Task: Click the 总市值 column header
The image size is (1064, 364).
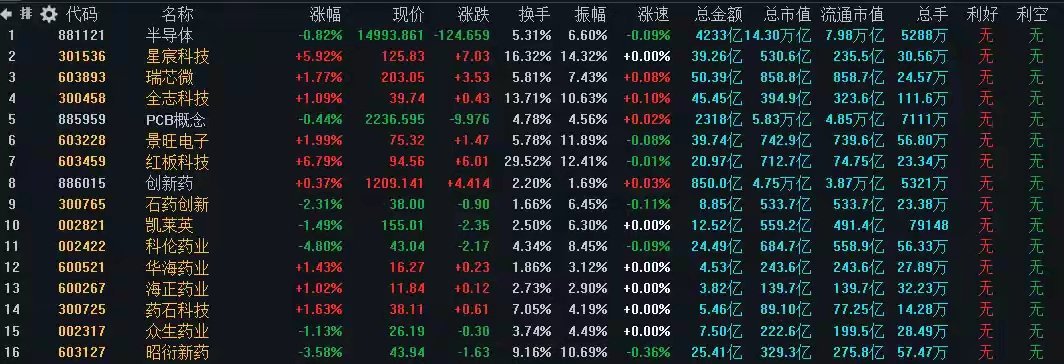Action: 787,13
